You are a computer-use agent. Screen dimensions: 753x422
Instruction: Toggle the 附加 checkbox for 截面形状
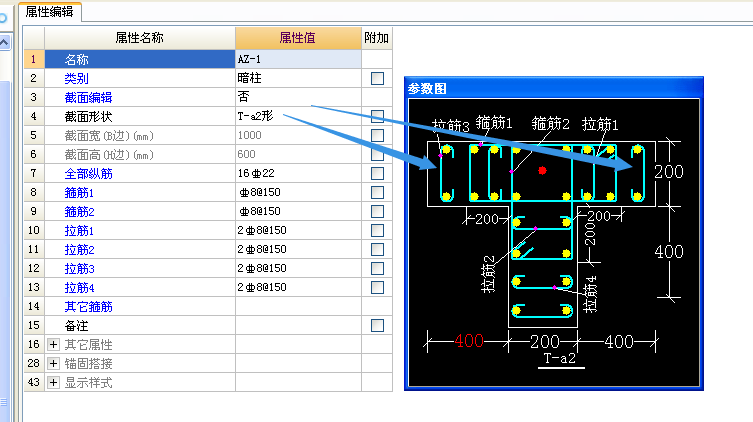tap(377, 116)
